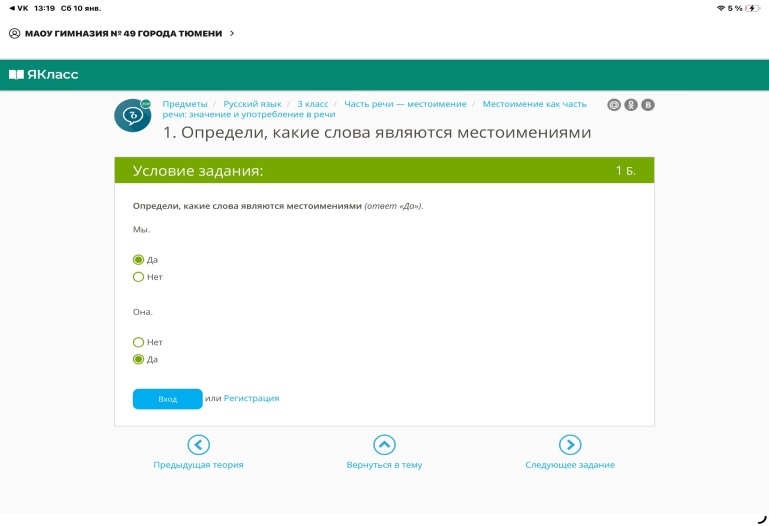Tap the Russian language subject round icon
Screen dimensions: 769x526
point(131,115)
